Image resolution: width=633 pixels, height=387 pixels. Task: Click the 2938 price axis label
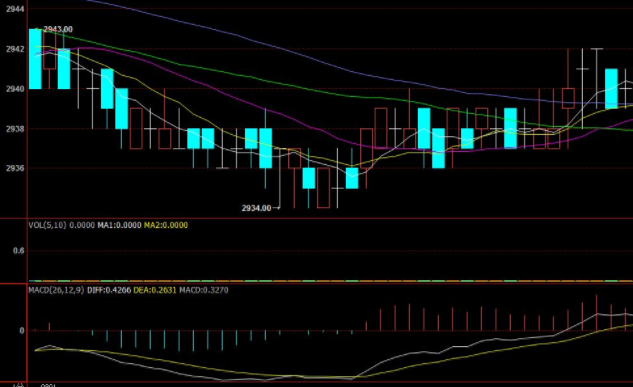(15, 129)
